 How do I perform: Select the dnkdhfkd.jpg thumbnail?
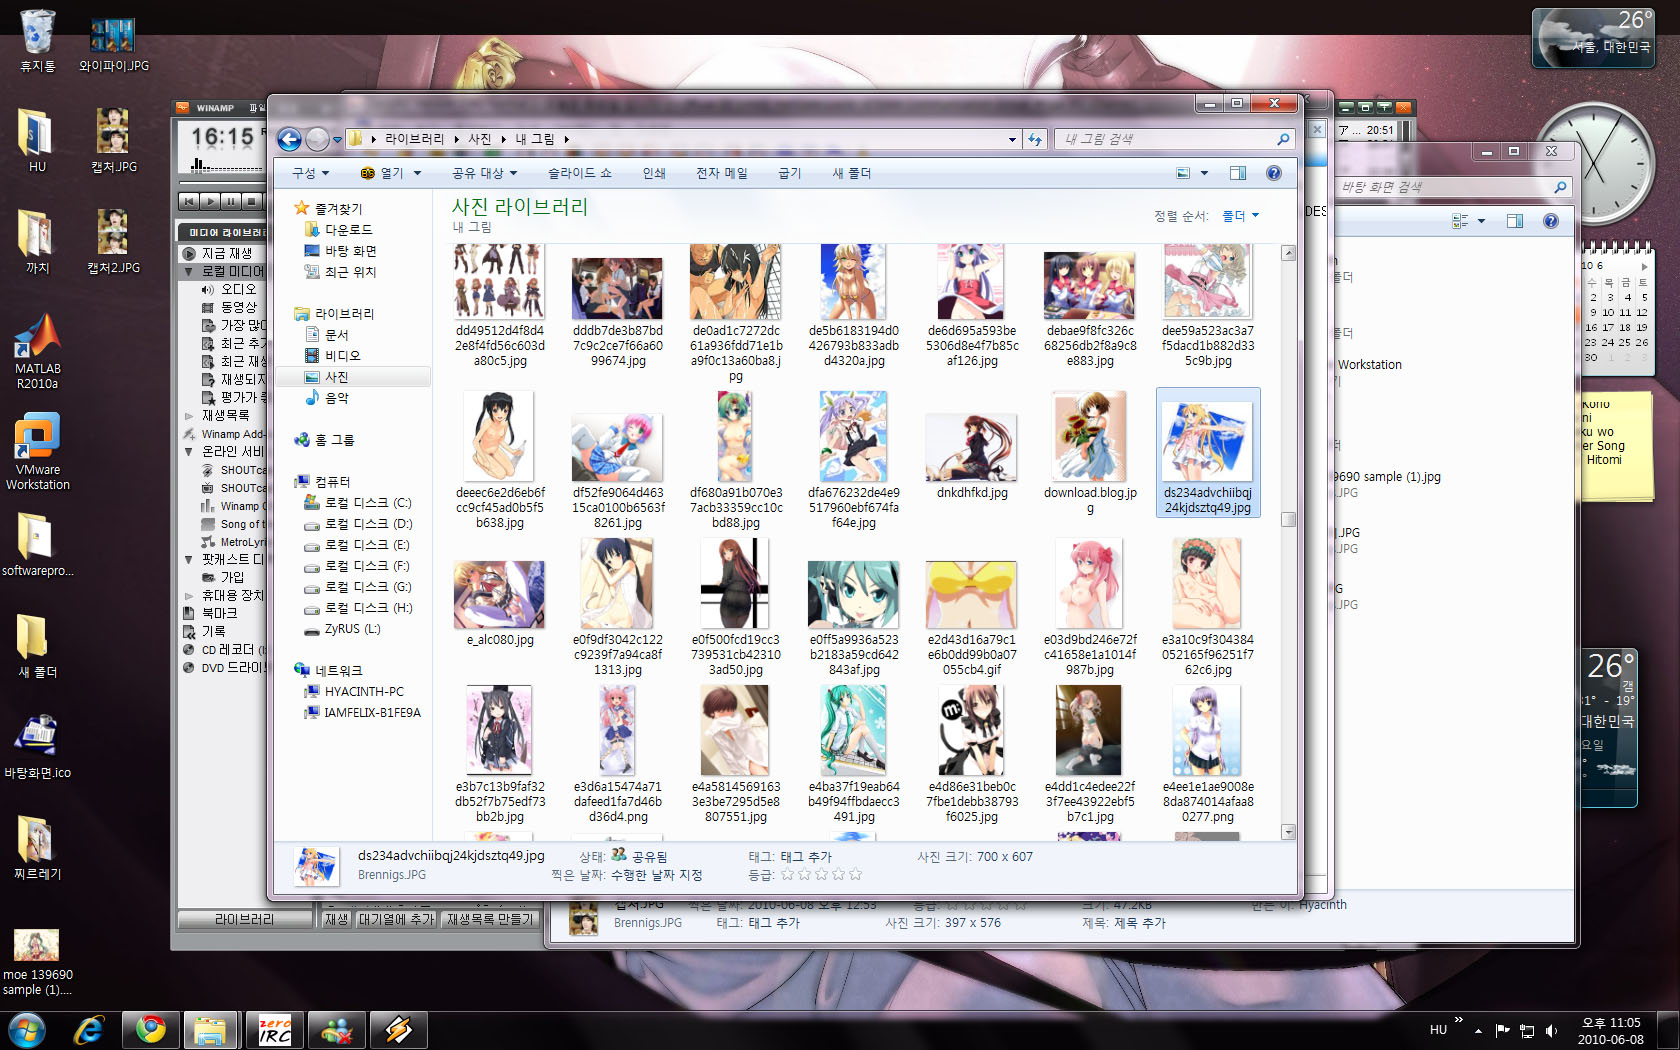pos(972,450)
